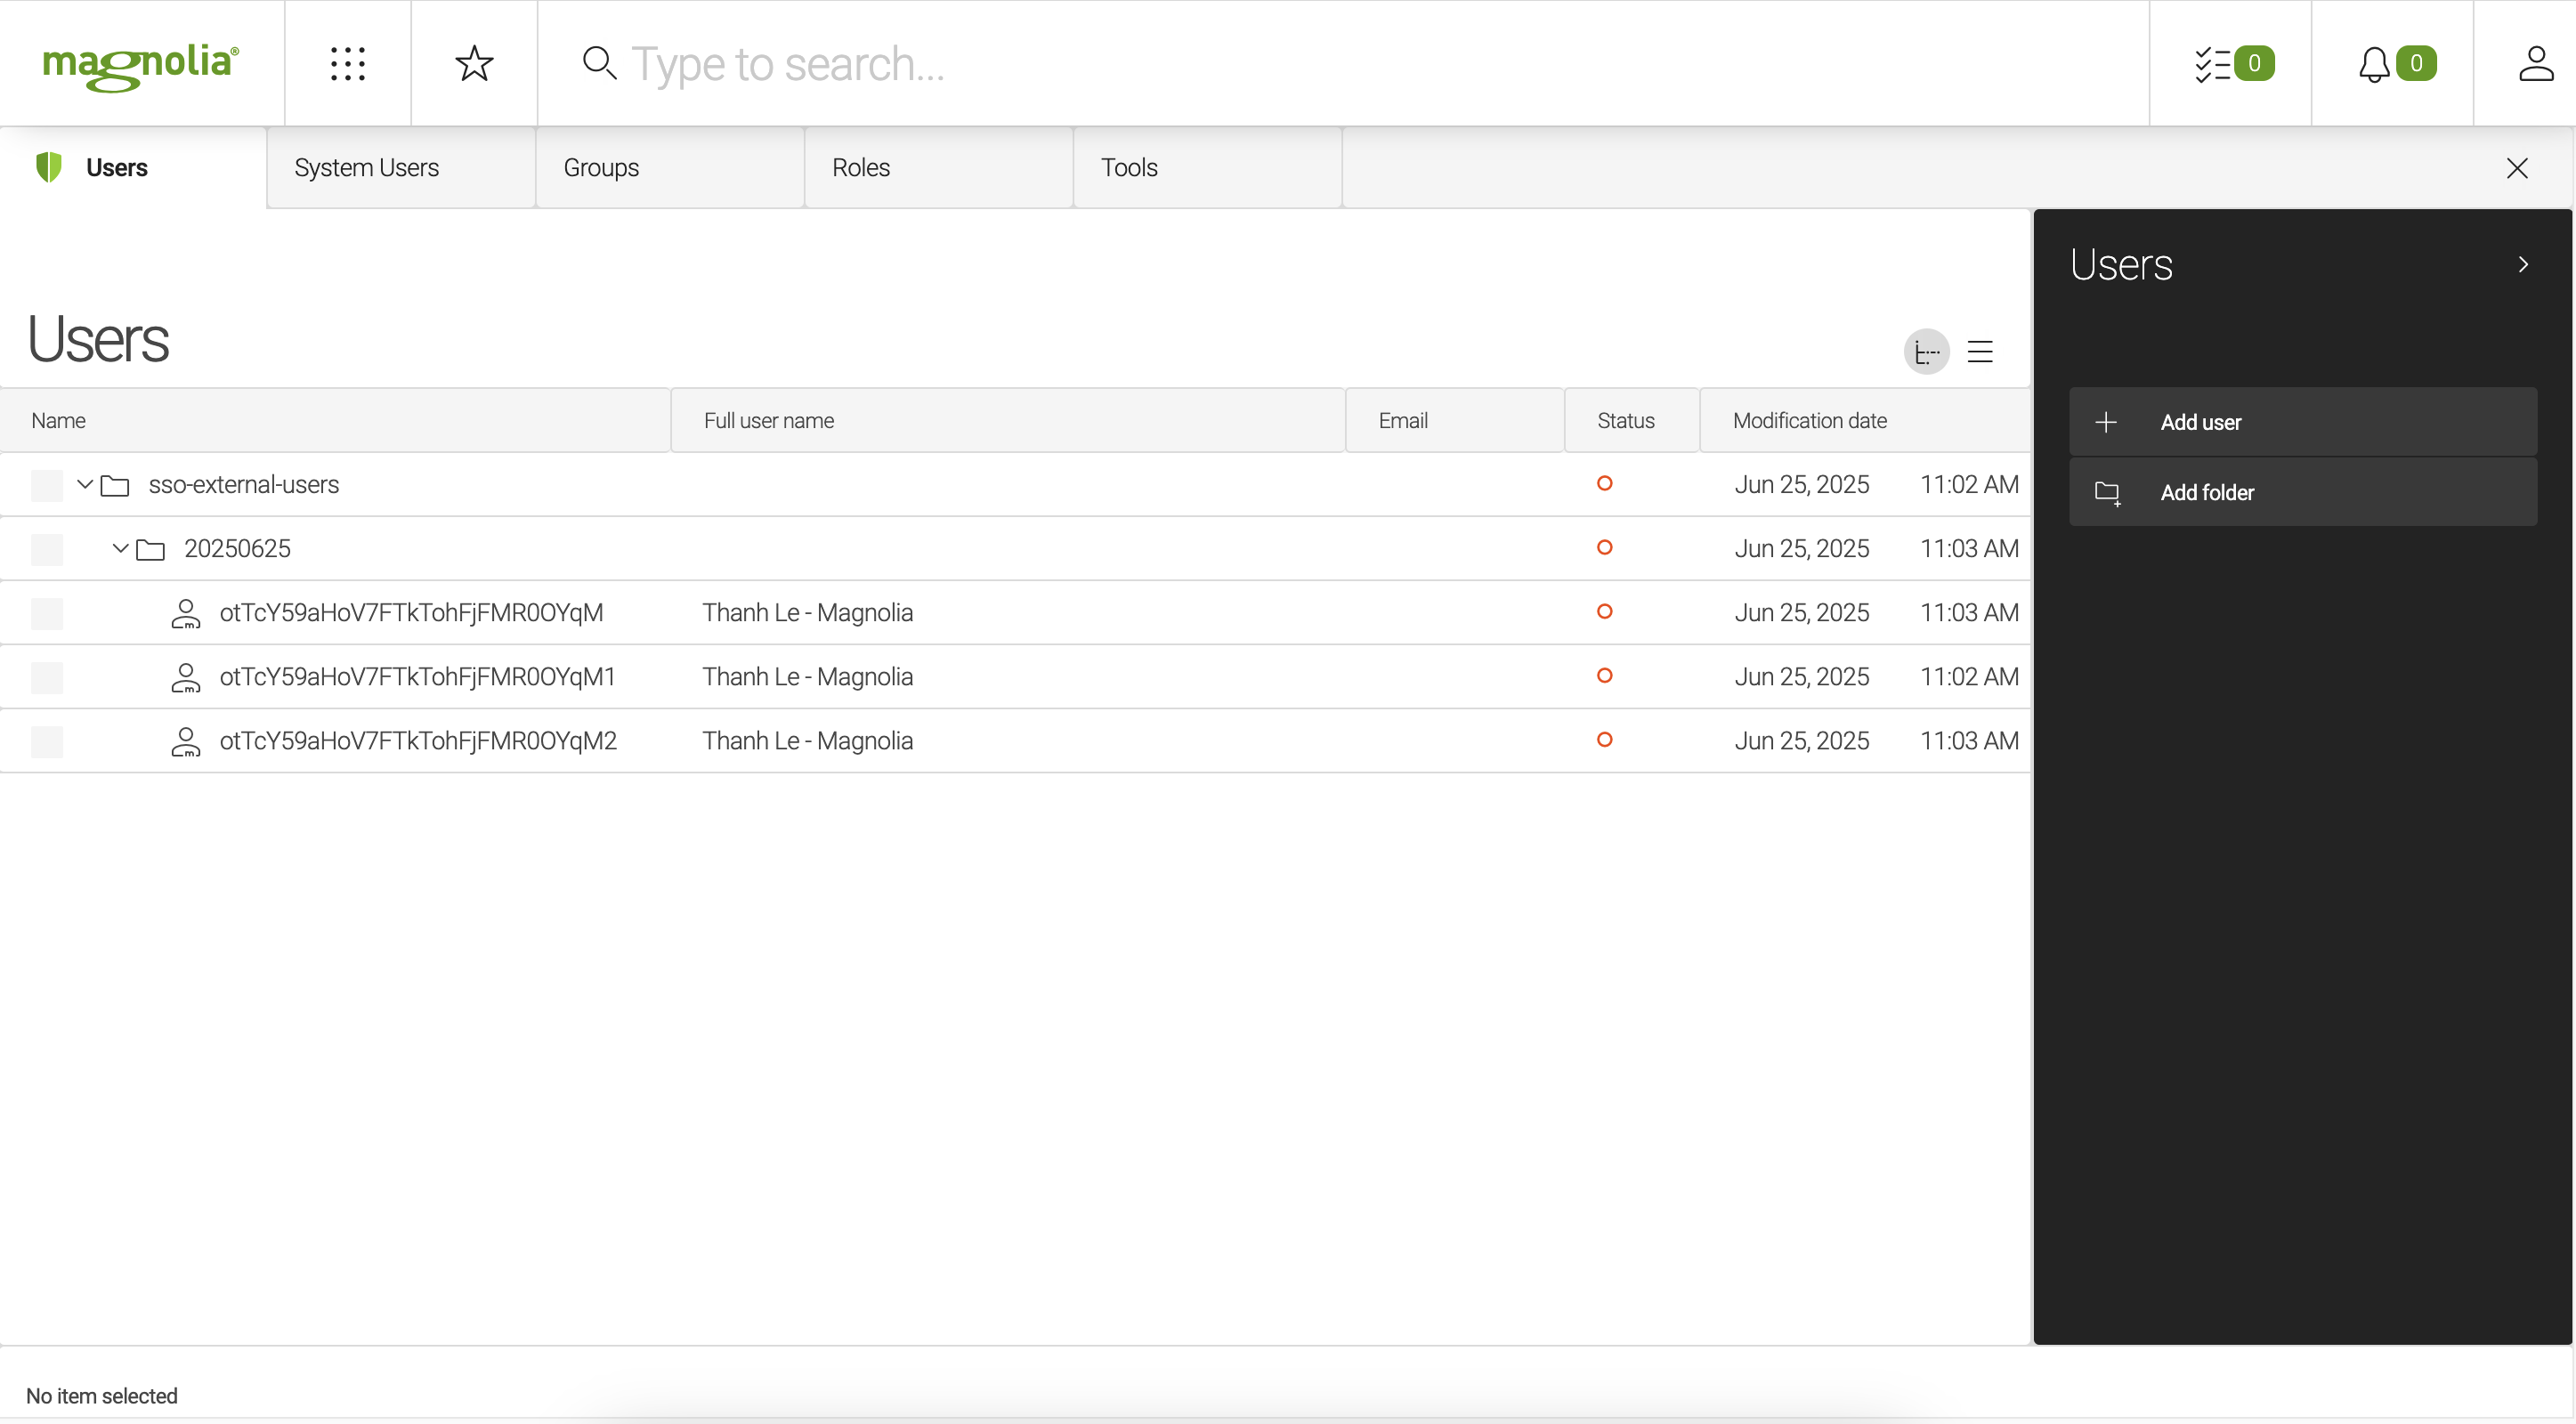This screenshot has height=1424, width=2576.
Task: Select user otTcY59aHoV7FTkTohFjFMR0OYqM1
Action: tap(1015, 677)
